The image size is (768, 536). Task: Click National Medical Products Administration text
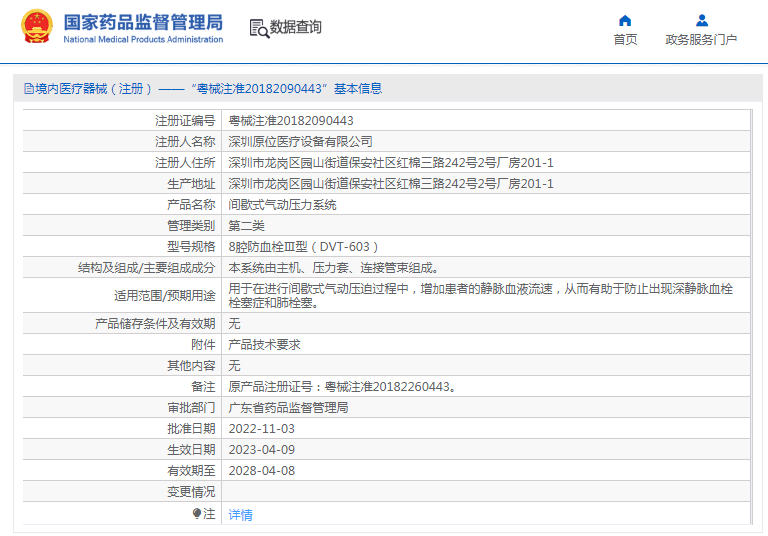pyautogui.click(x=143, y=39)
